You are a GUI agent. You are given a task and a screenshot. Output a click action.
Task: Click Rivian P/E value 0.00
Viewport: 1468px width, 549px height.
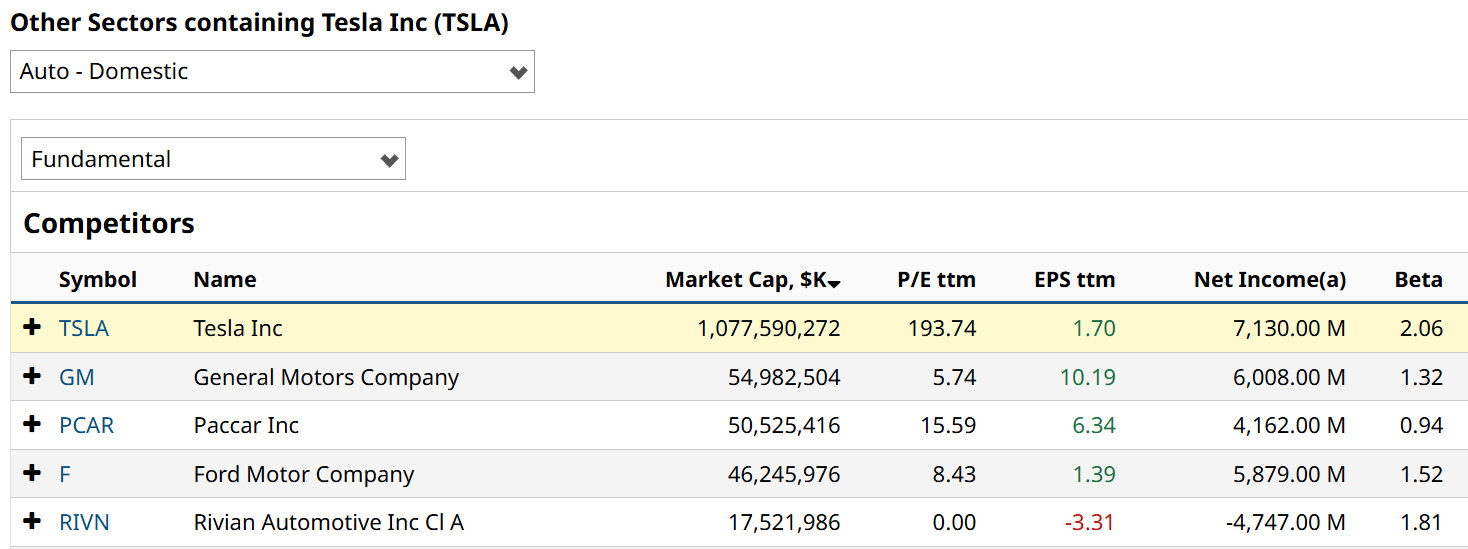(x=954, y=522)
